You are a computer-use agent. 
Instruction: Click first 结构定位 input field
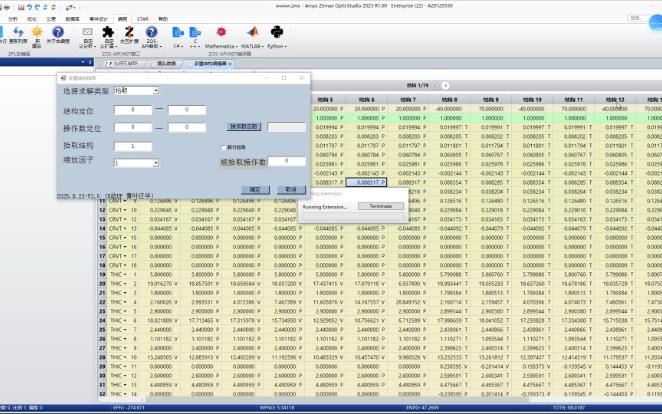pyautogui.click(x=133, y=110)
